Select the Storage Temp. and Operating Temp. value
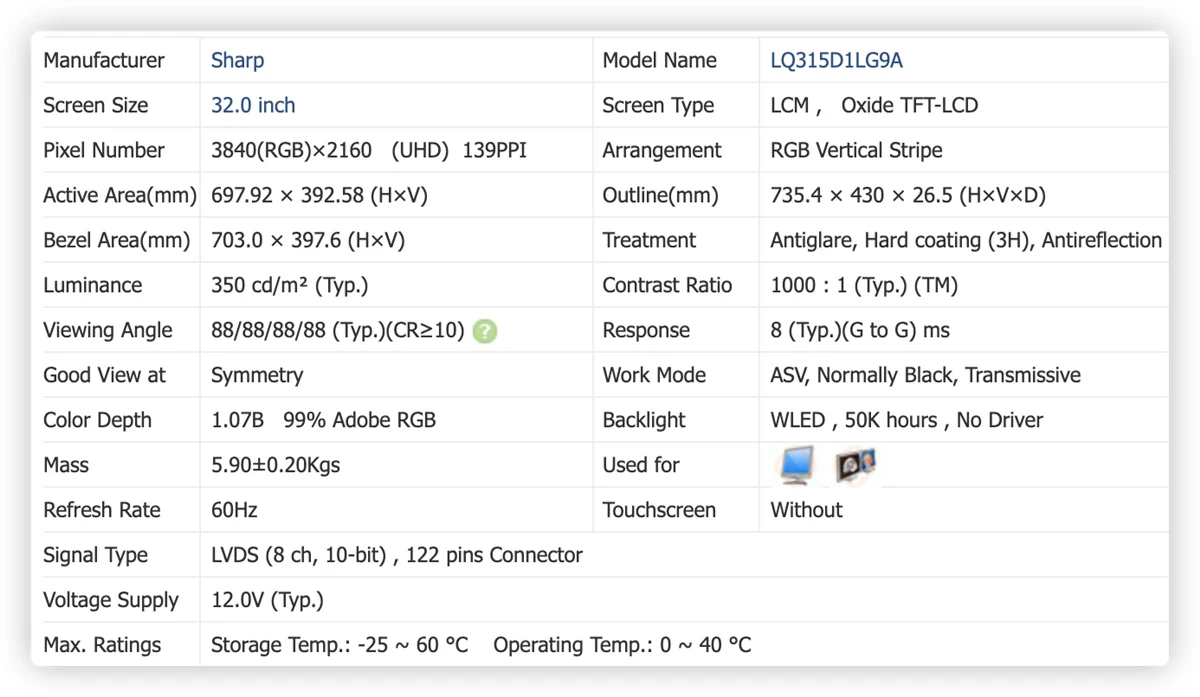 coord(481,645)
